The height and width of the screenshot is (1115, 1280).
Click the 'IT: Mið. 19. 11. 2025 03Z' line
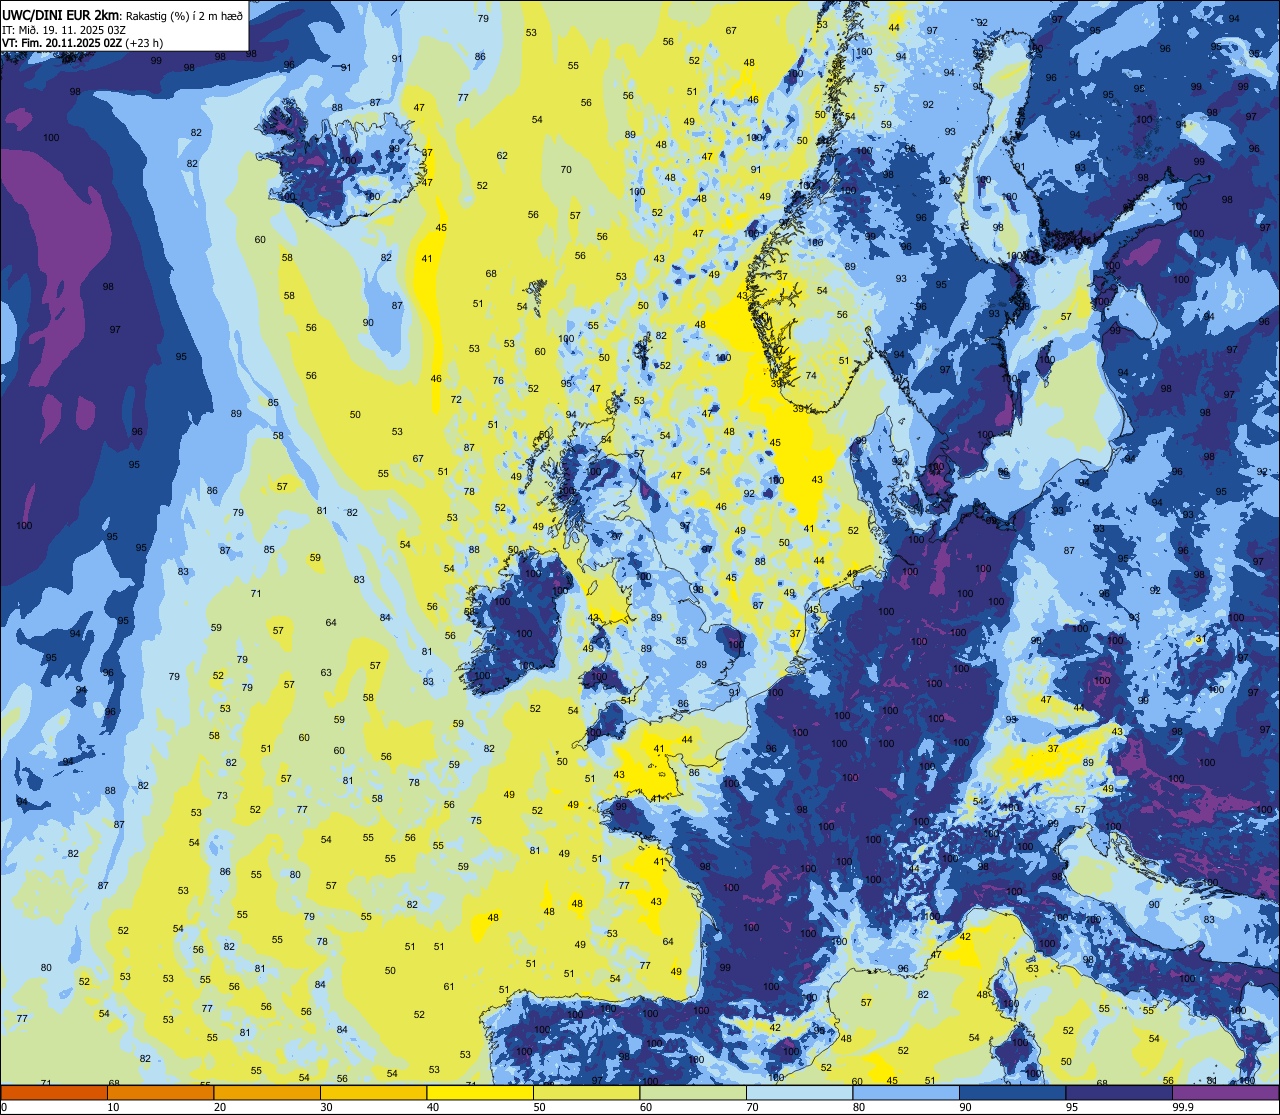63,30
